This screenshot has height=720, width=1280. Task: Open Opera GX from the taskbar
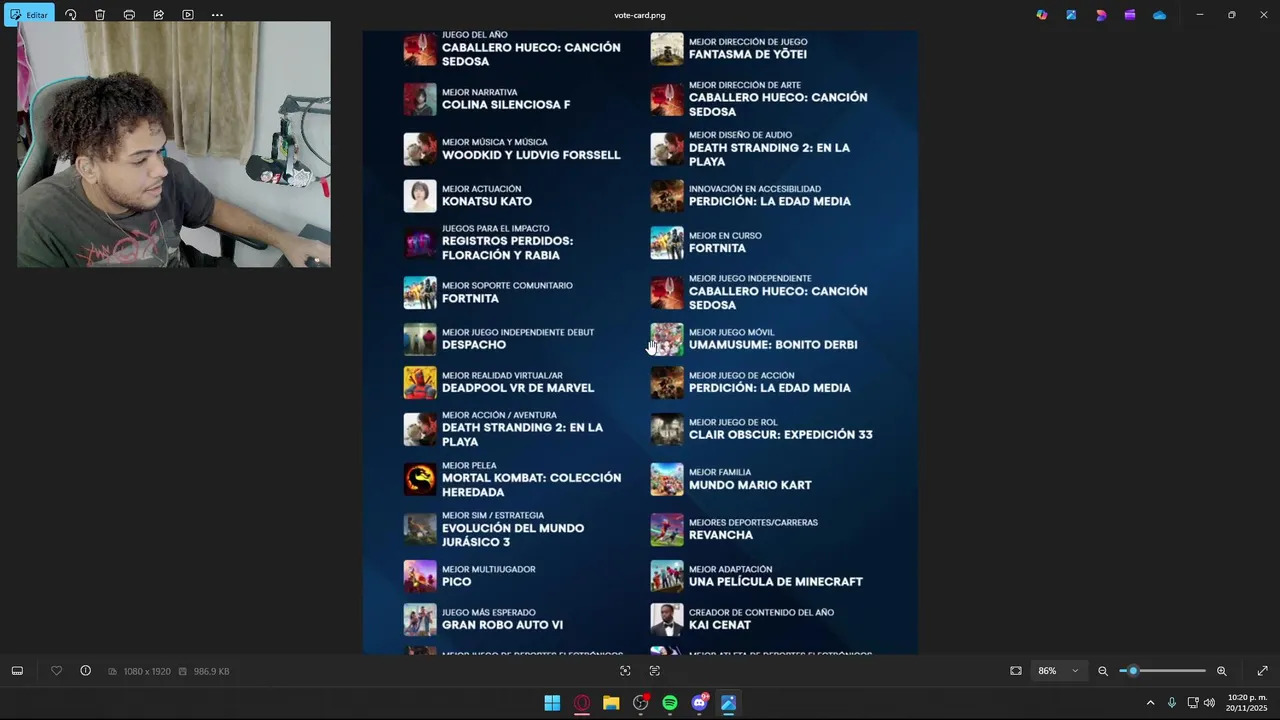(x=582, y=703)
